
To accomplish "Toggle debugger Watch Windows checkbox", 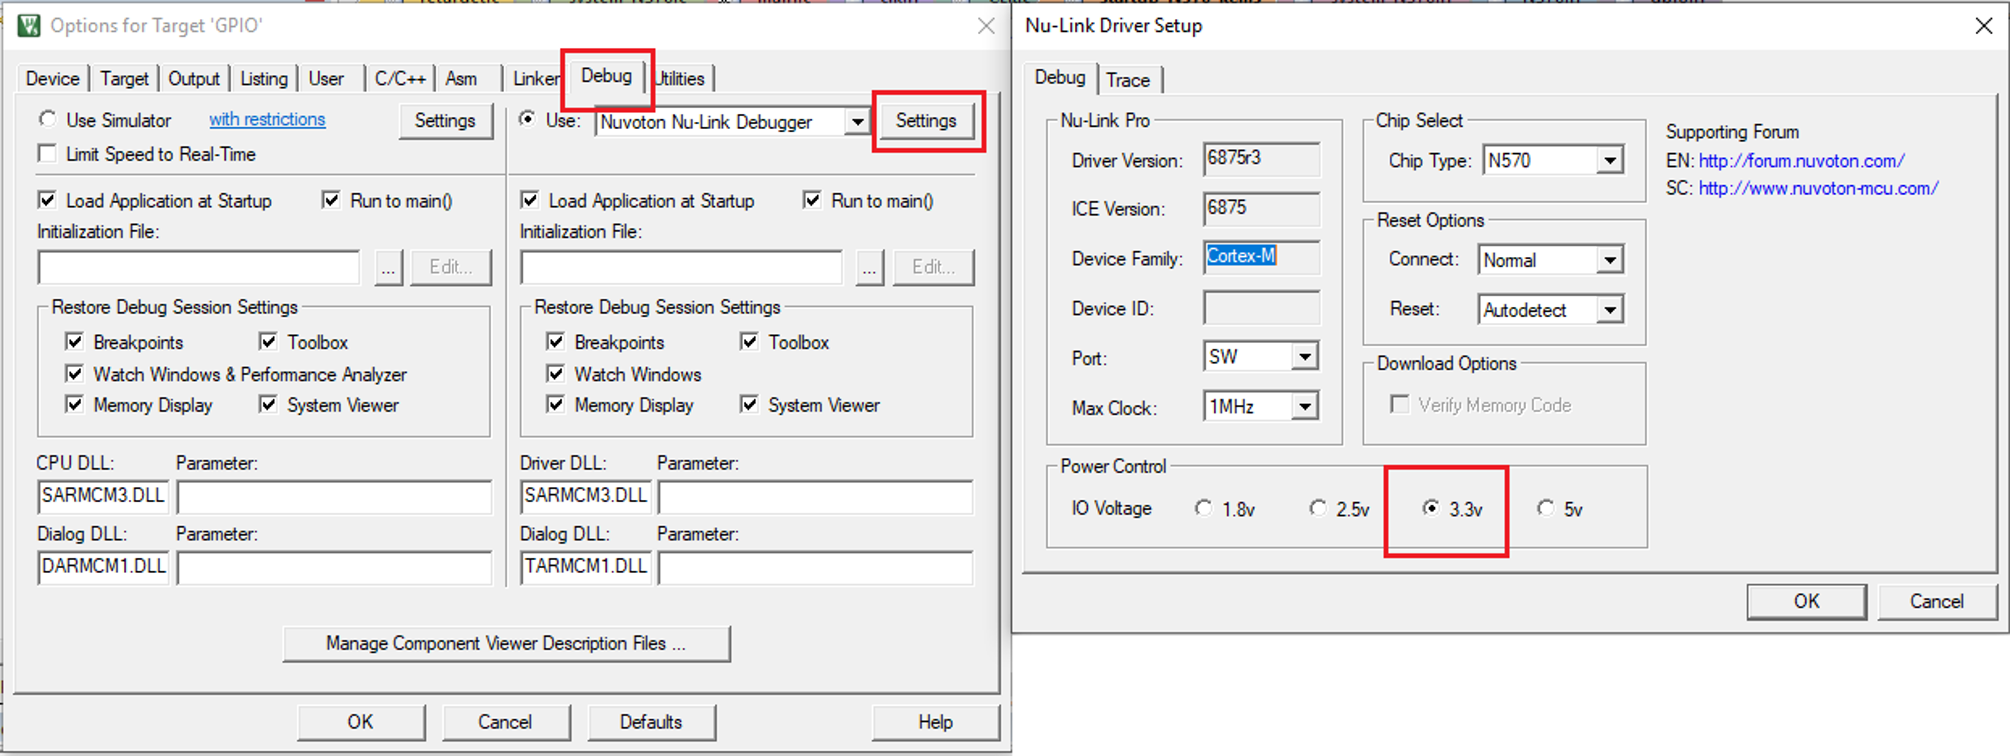I will click(555, 374).
